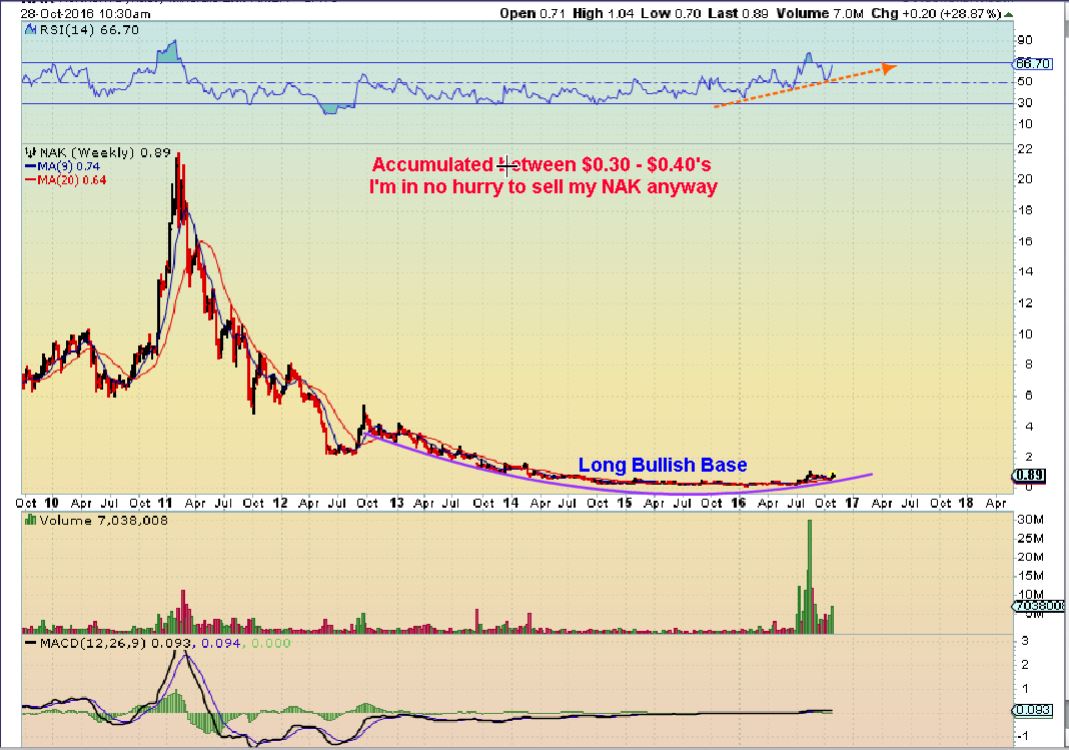Click the 25M label on the volume axis
The image size is (1069, 750).
(x=1030, y=539)
